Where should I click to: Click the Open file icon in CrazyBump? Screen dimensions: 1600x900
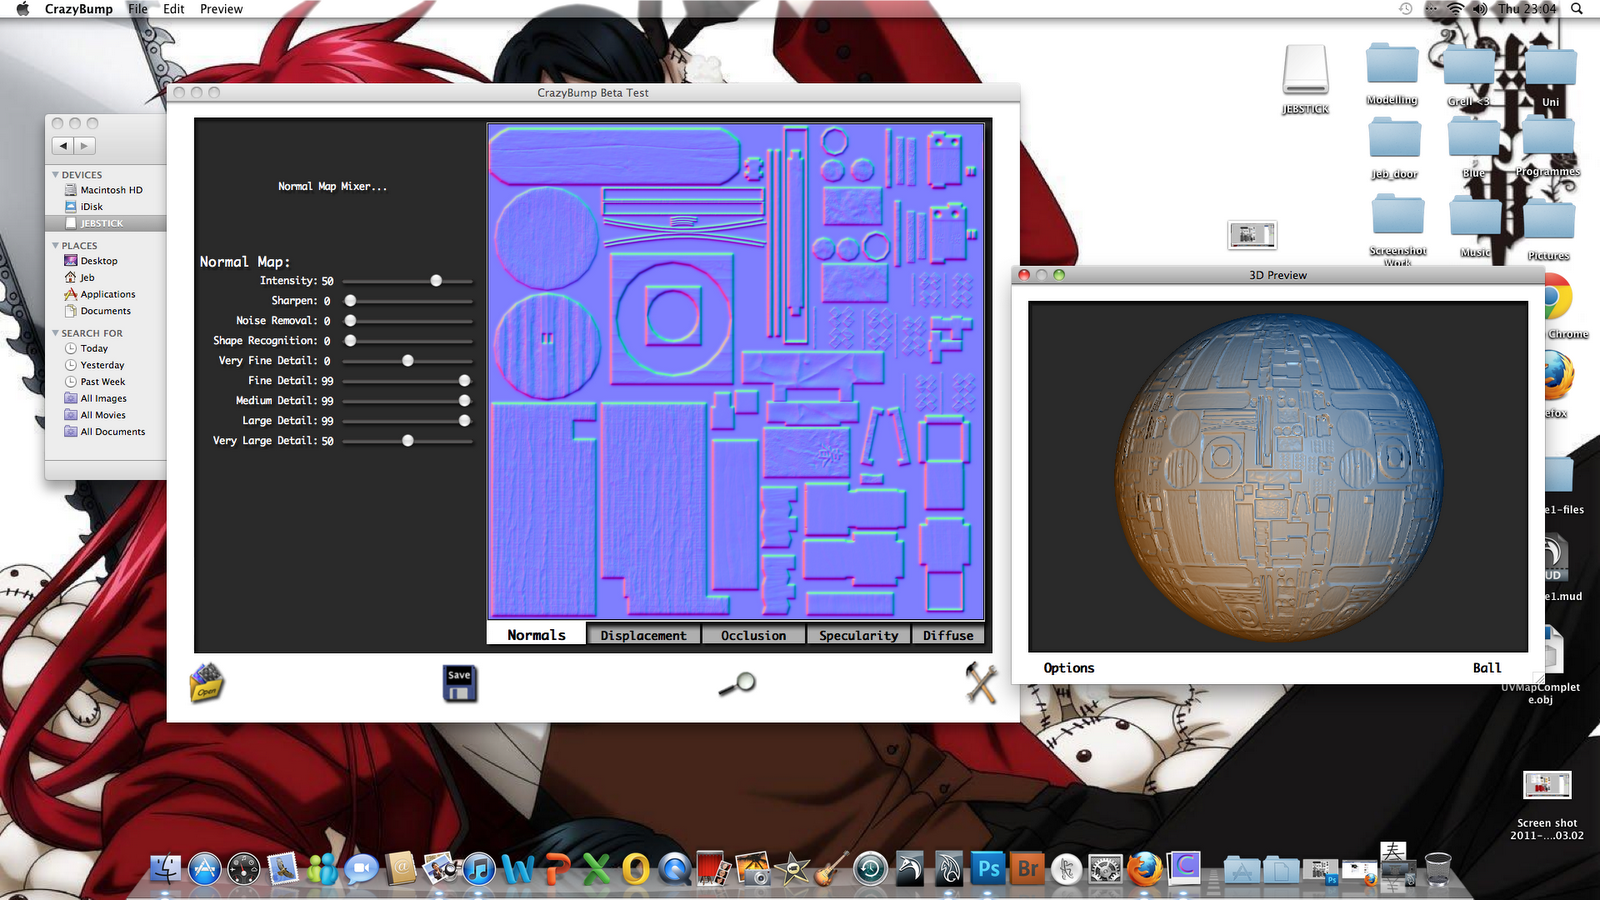tap(206, 683)
